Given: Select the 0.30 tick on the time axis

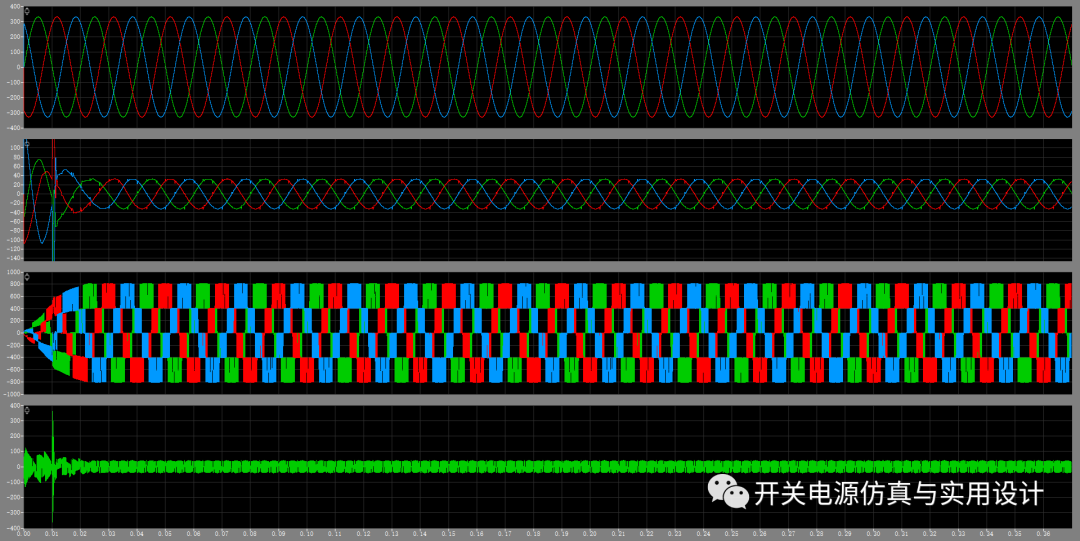Looking at the screenshot, I should (x=873, y=533).
